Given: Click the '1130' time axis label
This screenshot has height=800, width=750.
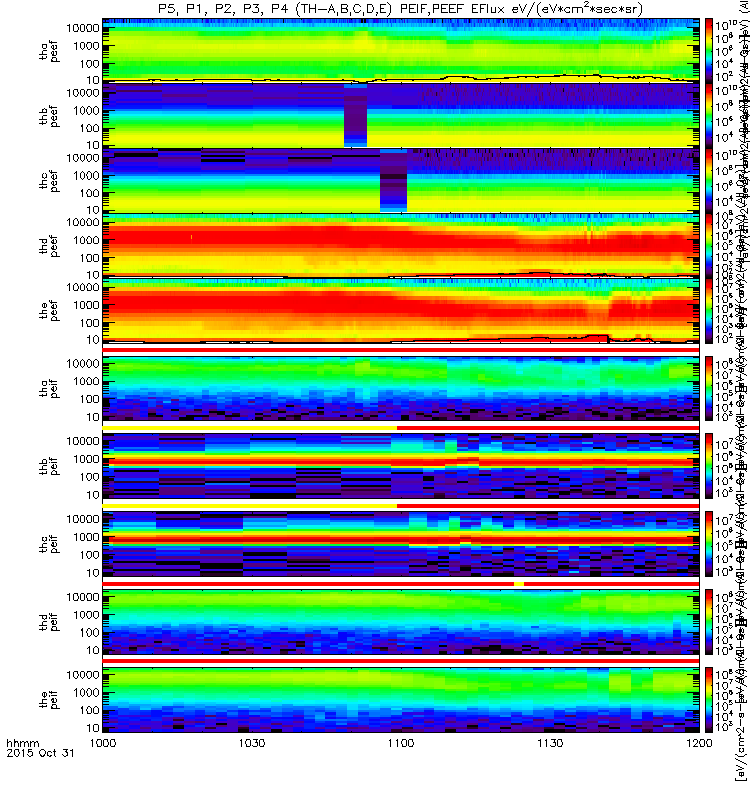Looking at the screenshot, I should (550, 743).
